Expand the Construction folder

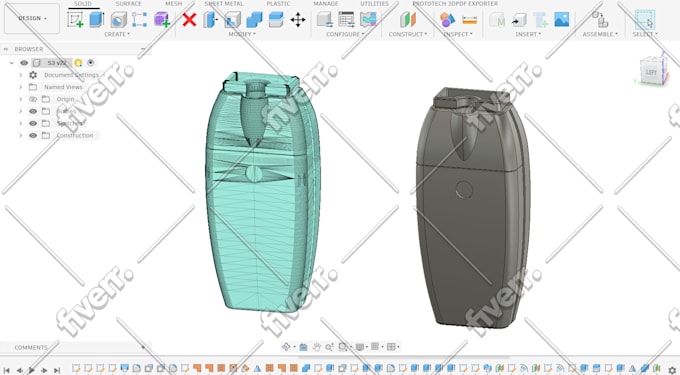[20, 136]
